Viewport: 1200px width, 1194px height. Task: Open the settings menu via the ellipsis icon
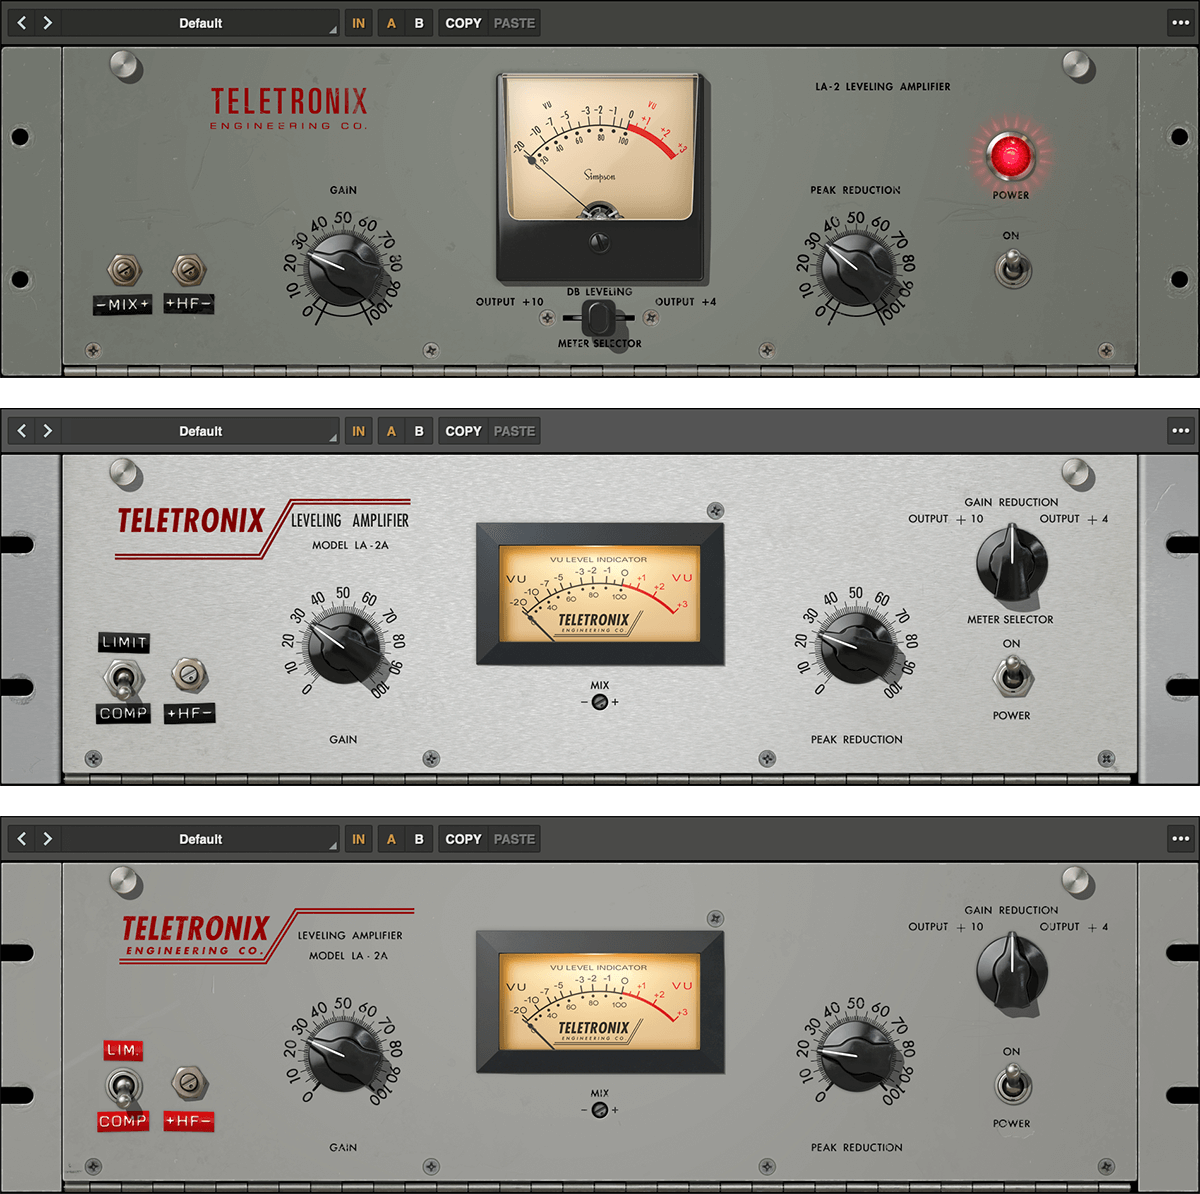[x=1179, y=22]
